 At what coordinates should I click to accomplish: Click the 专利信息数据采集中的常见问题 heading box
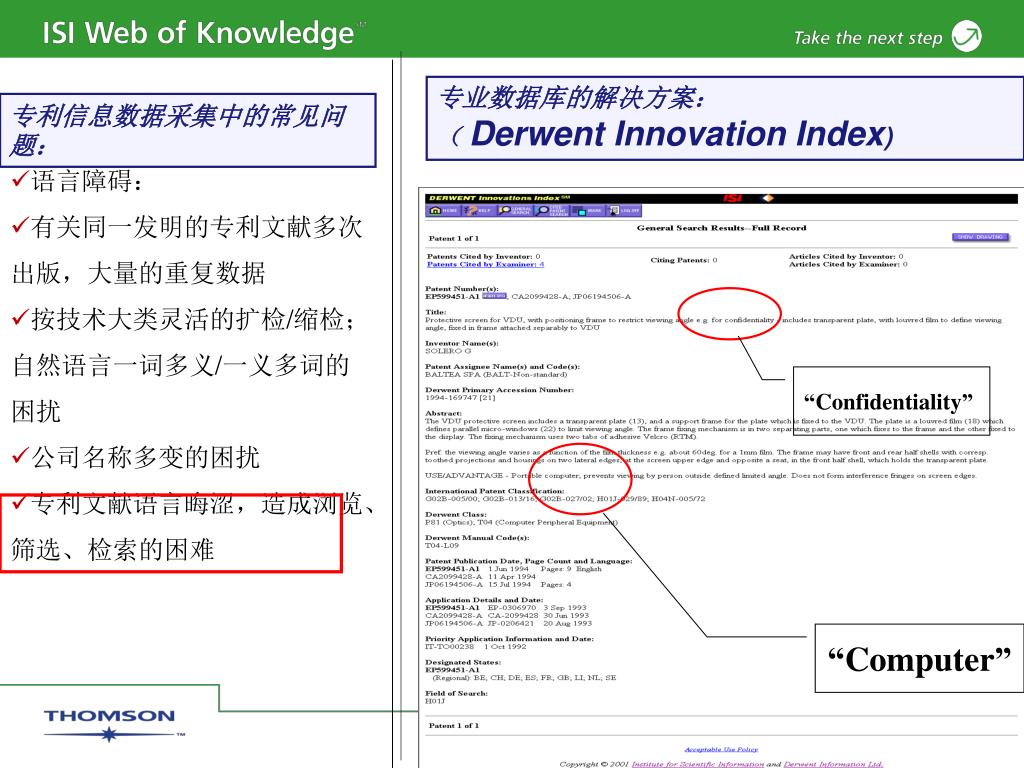(x=188, y=130)
